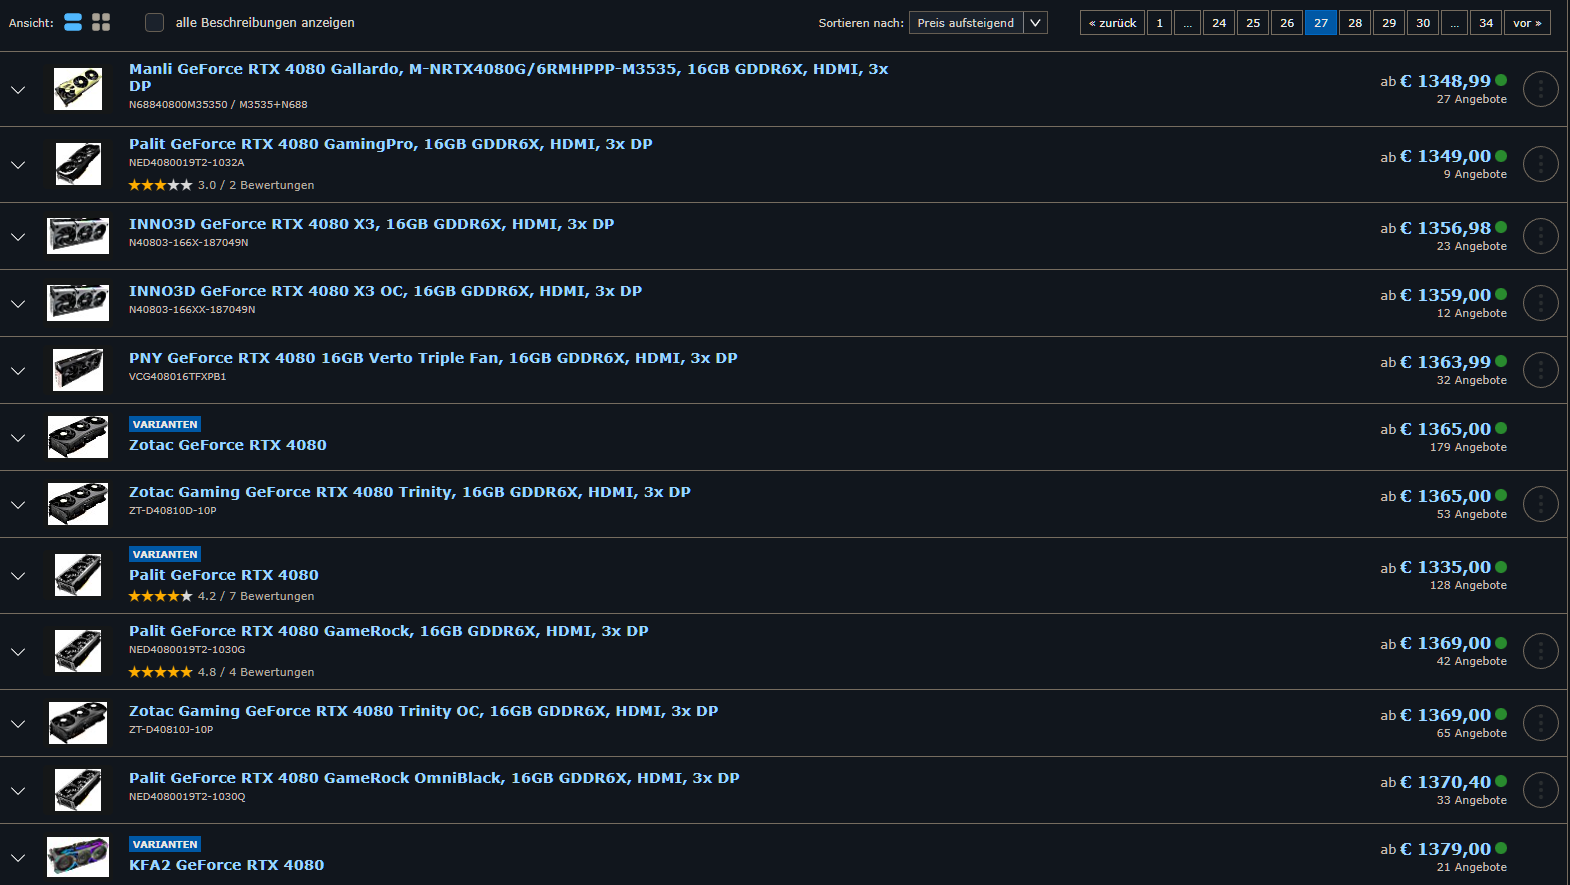This screenshot has height=885, width=1570.
Task: Open Palit GeForce RTX 4080 GameRock OmniBlack link
Action: 434,778
